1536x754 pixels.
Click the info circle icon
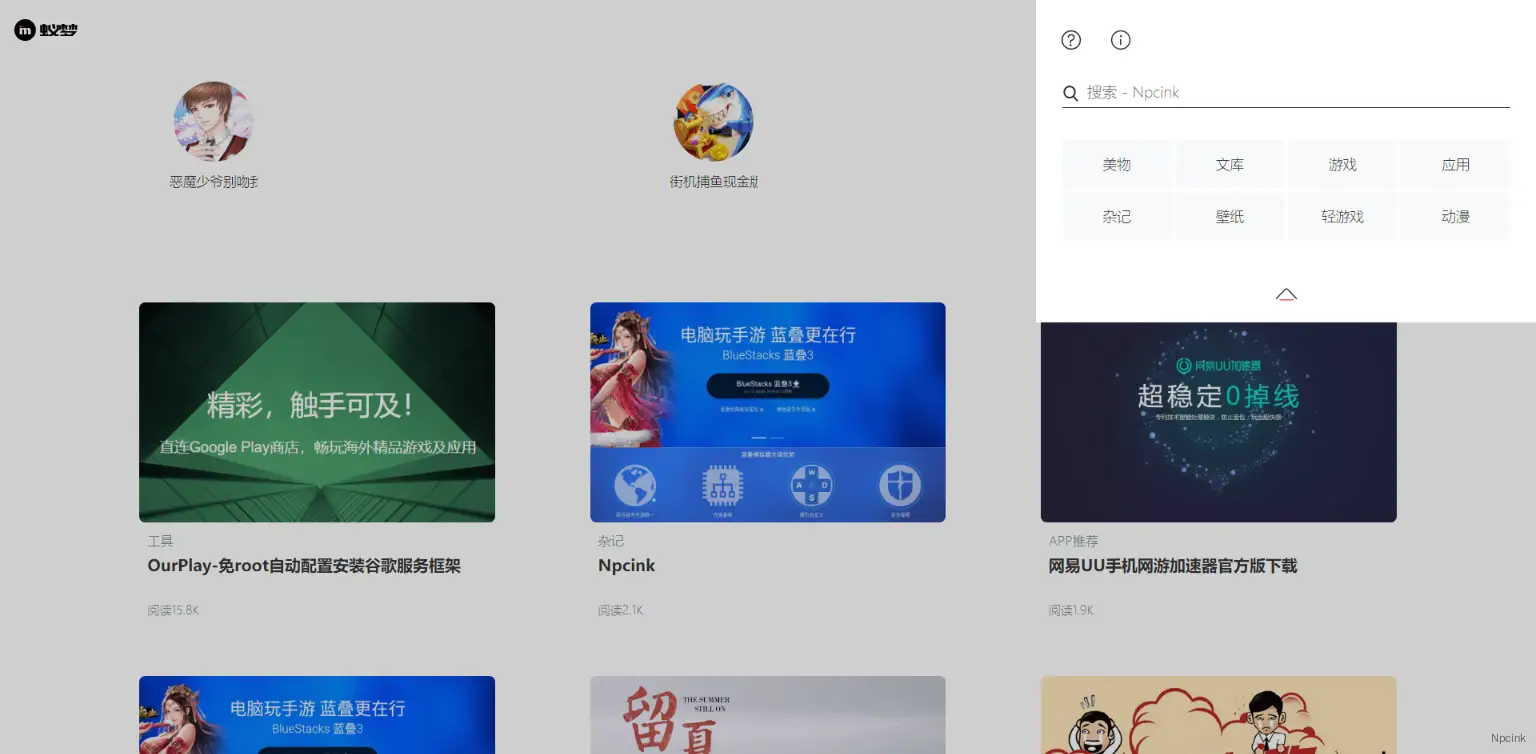tap(1120, 40)
